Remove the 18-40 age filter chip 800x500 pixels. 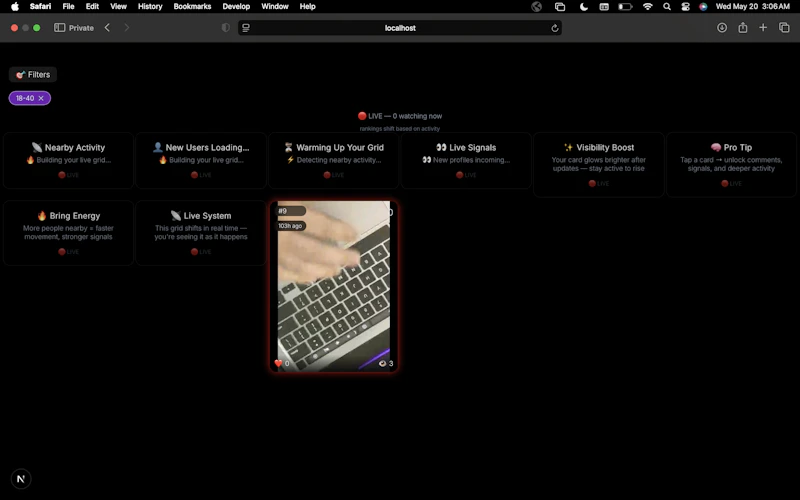41,98
